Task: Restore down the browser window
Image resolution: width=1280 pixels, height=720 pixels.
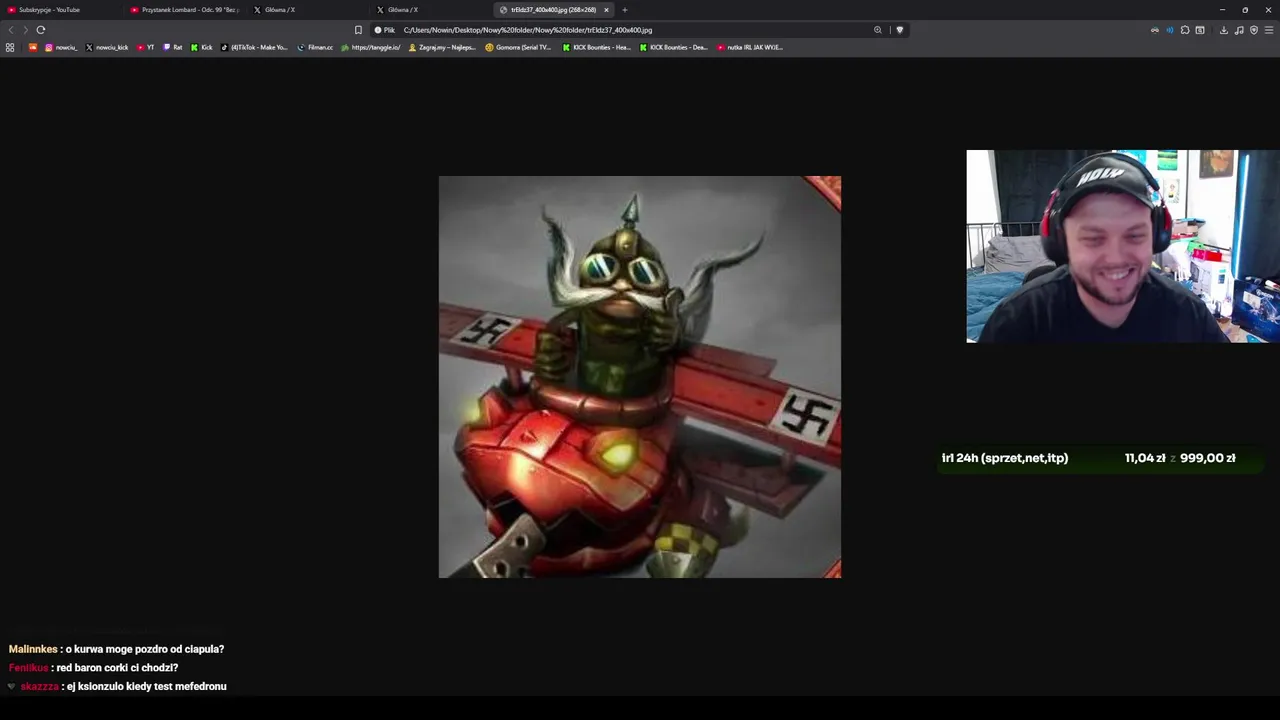Action: click(1245, 10)
